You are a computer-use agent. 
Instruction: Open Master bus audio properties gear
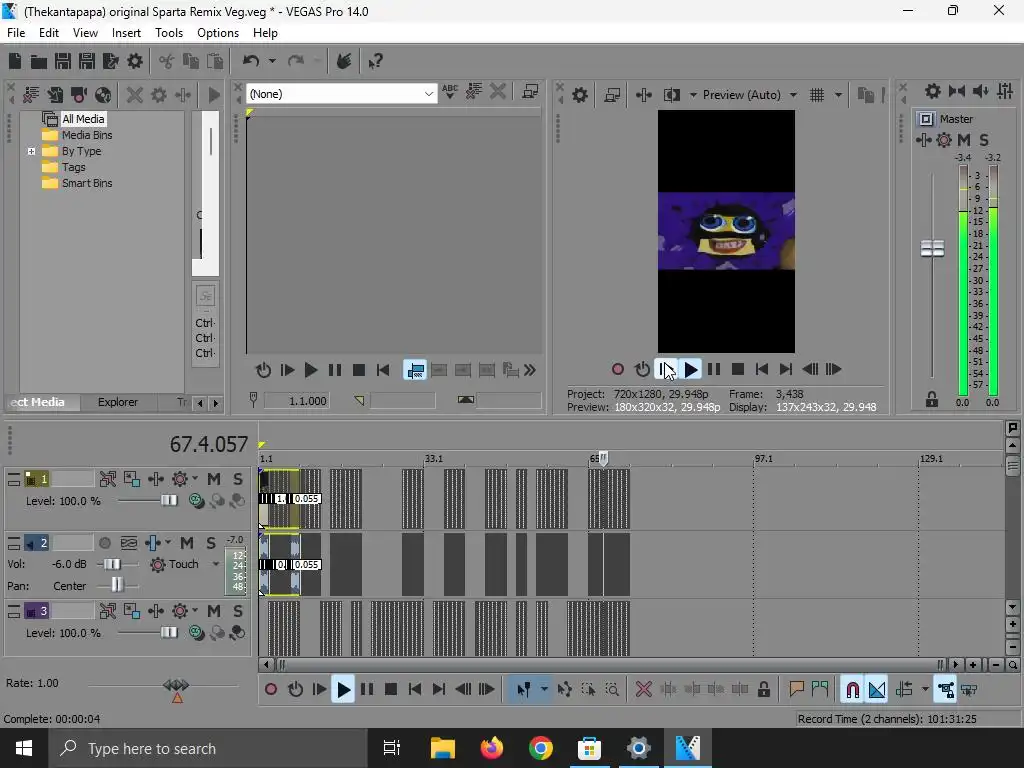pos(933,91)
